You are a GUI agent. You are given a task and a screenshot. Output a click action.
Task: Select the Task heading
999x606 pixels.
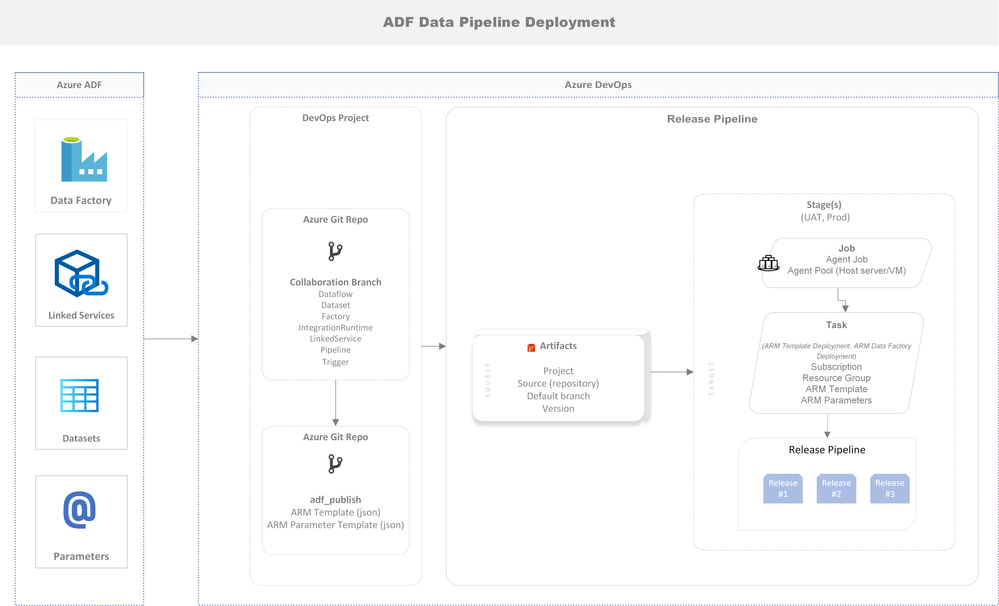[837, 325]
